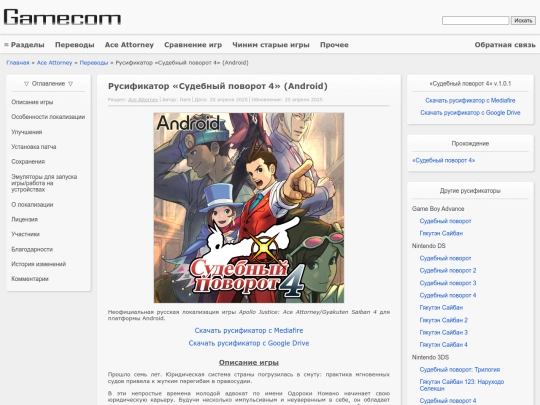This screenshot has width=540, height=405.
Task: Jump to История изменений section
Action: [x=39, y=264]
